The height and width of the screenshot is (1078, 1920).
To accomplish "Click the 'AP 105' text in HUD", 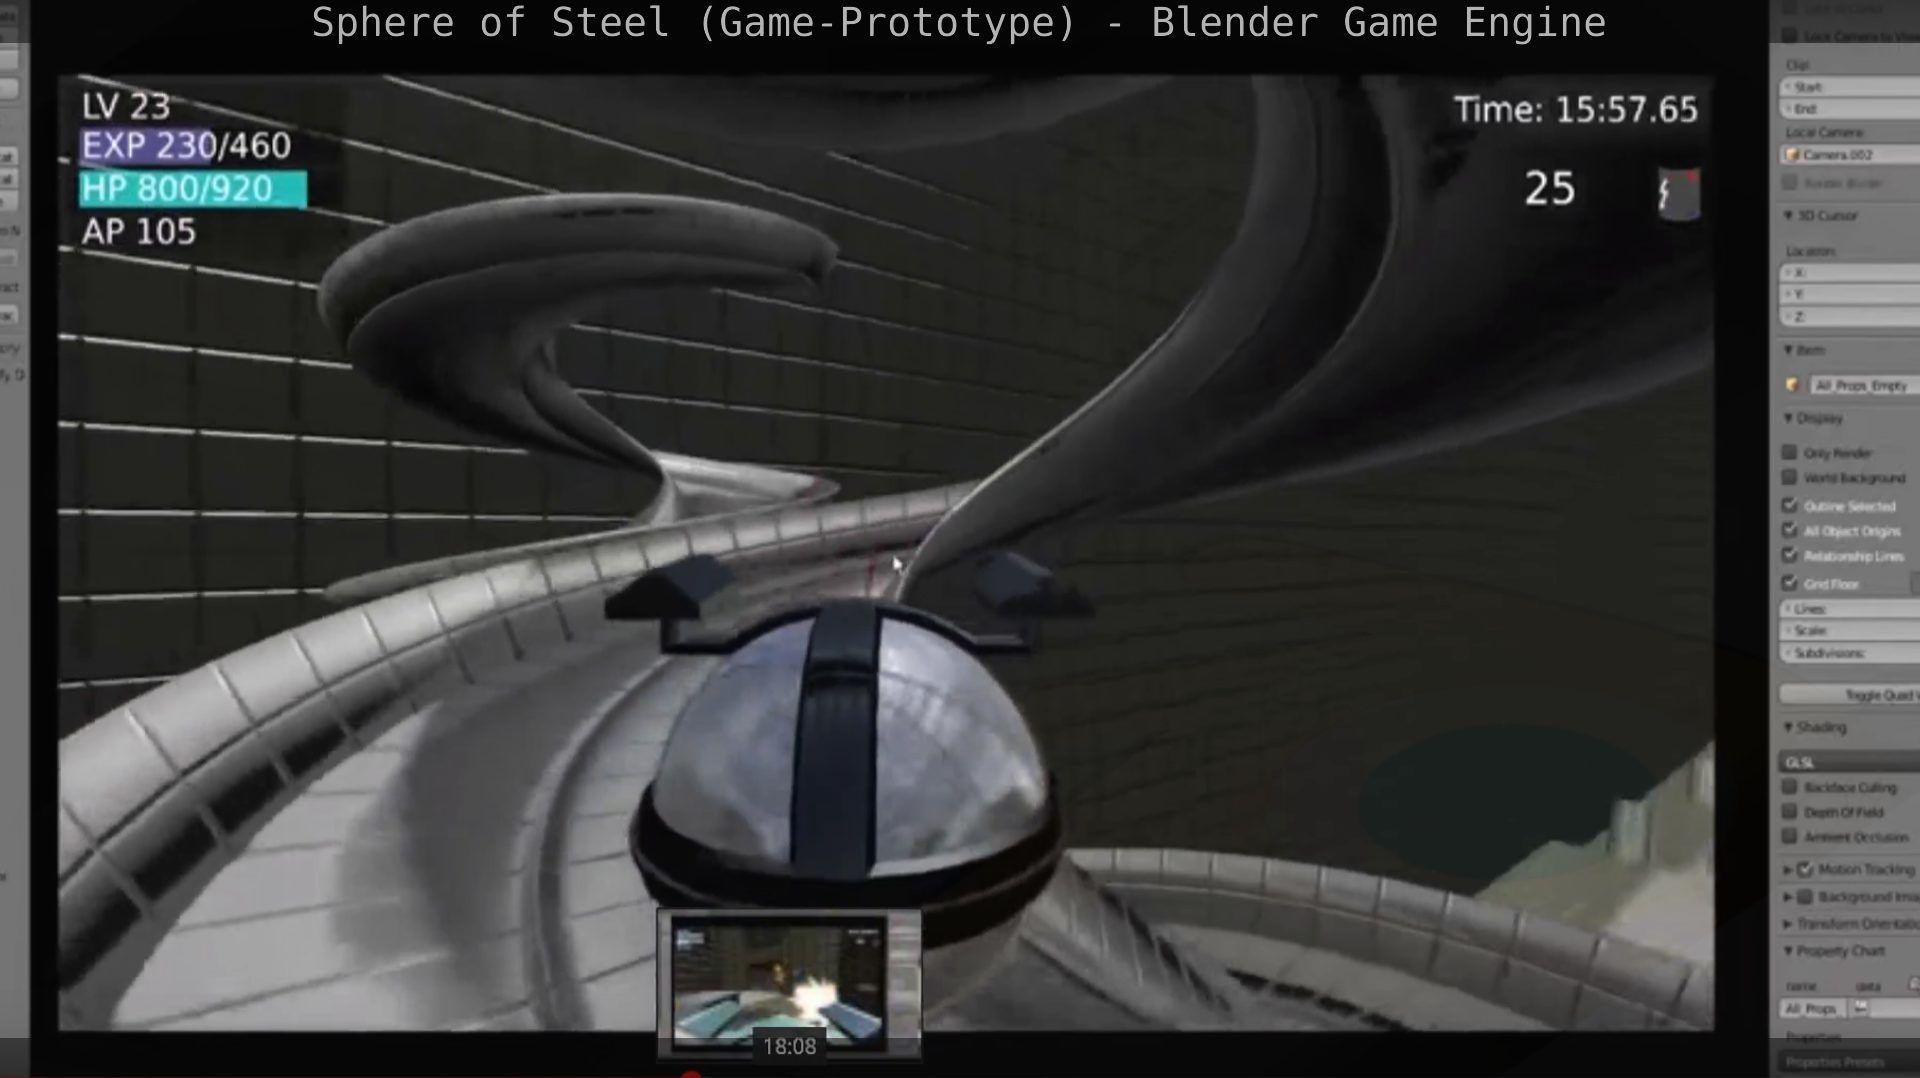I will (139, 232).
